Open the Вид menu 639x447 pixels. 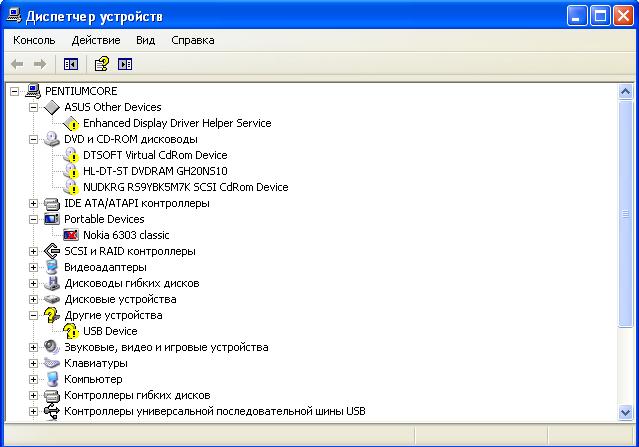[145, 40]
